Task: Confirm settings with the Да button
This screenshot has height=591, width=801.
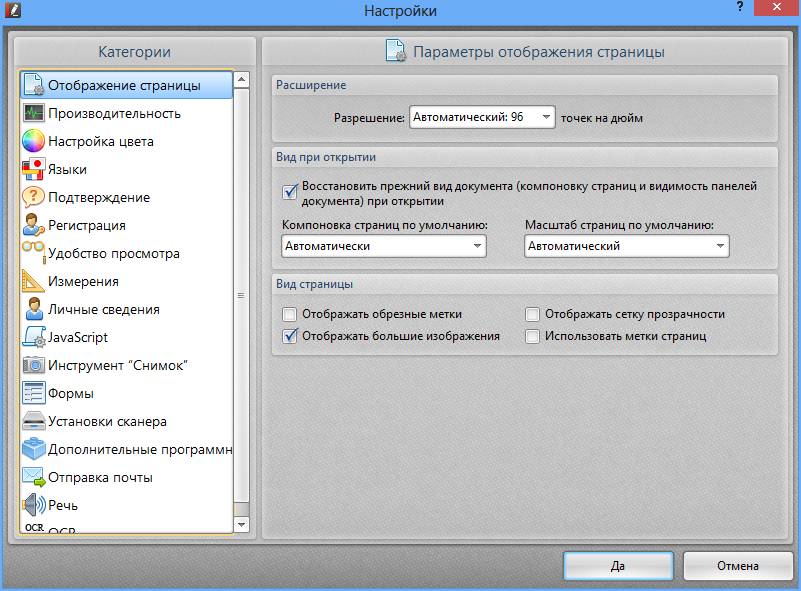Action: (x=618, y=565)
